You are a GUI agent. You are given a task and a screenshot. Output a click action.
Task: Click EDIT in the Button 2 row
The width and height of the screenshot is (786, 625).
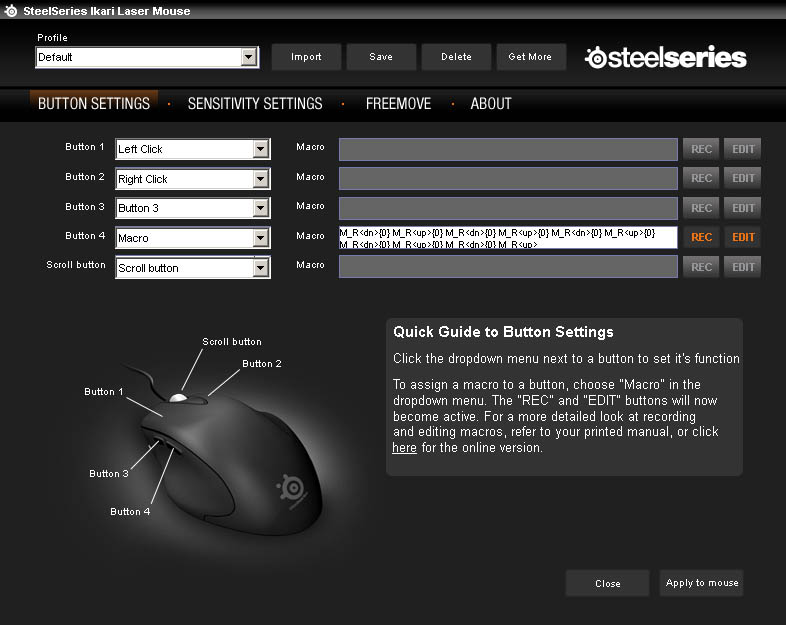(x=743, y=178)
